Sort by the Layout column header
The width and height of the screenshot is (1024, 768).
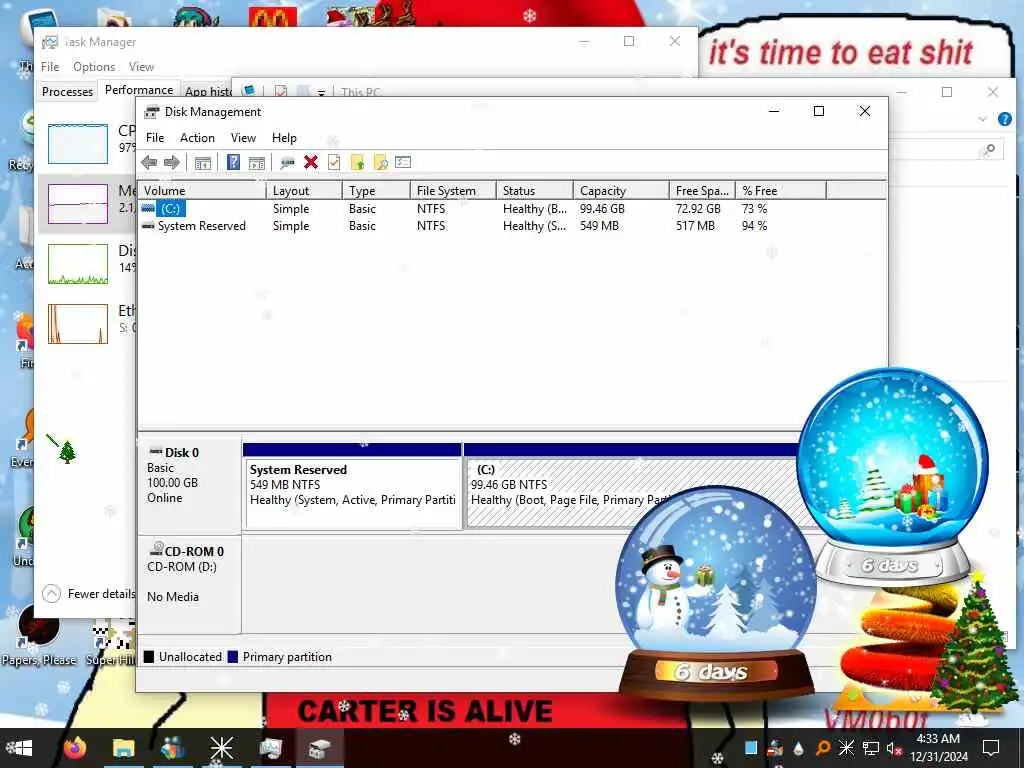click(304, 191)
